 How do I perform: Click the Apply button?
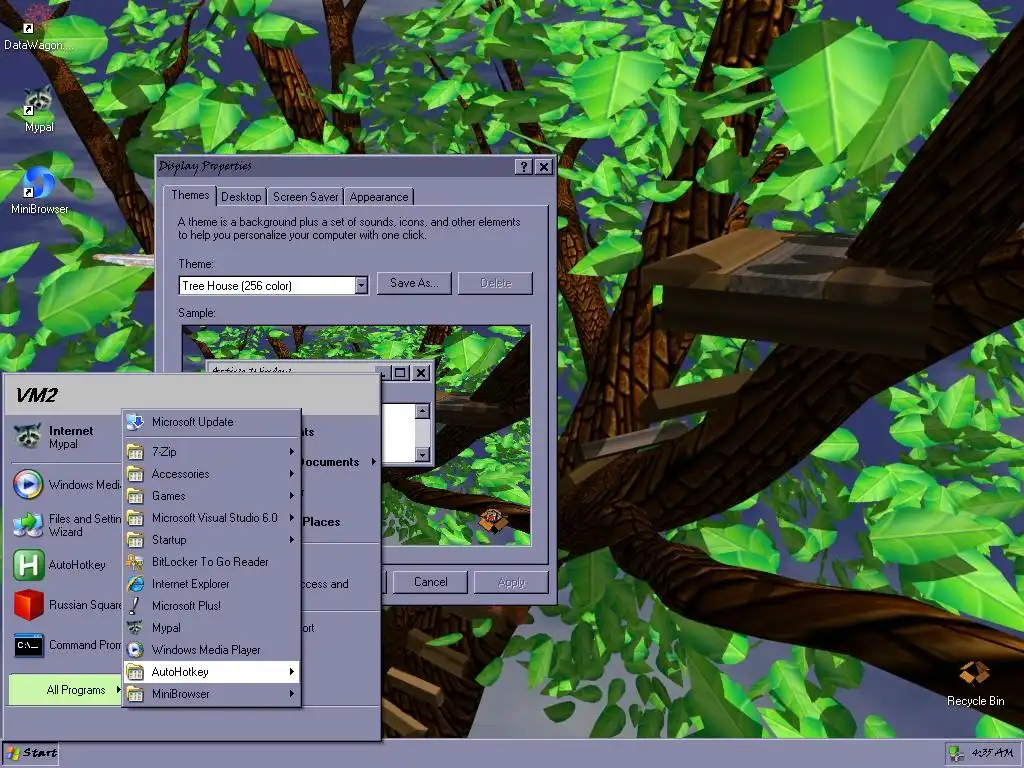(511, 582)
